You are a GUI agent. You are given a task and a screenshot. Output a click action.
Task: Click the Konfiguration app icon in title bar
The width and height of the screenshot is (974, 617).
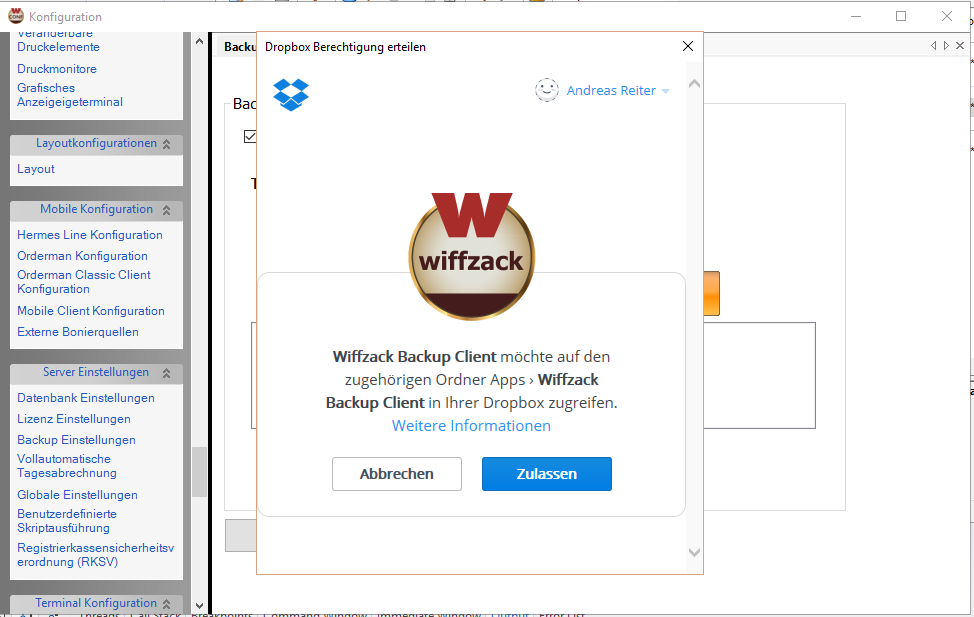pos(15,16)
